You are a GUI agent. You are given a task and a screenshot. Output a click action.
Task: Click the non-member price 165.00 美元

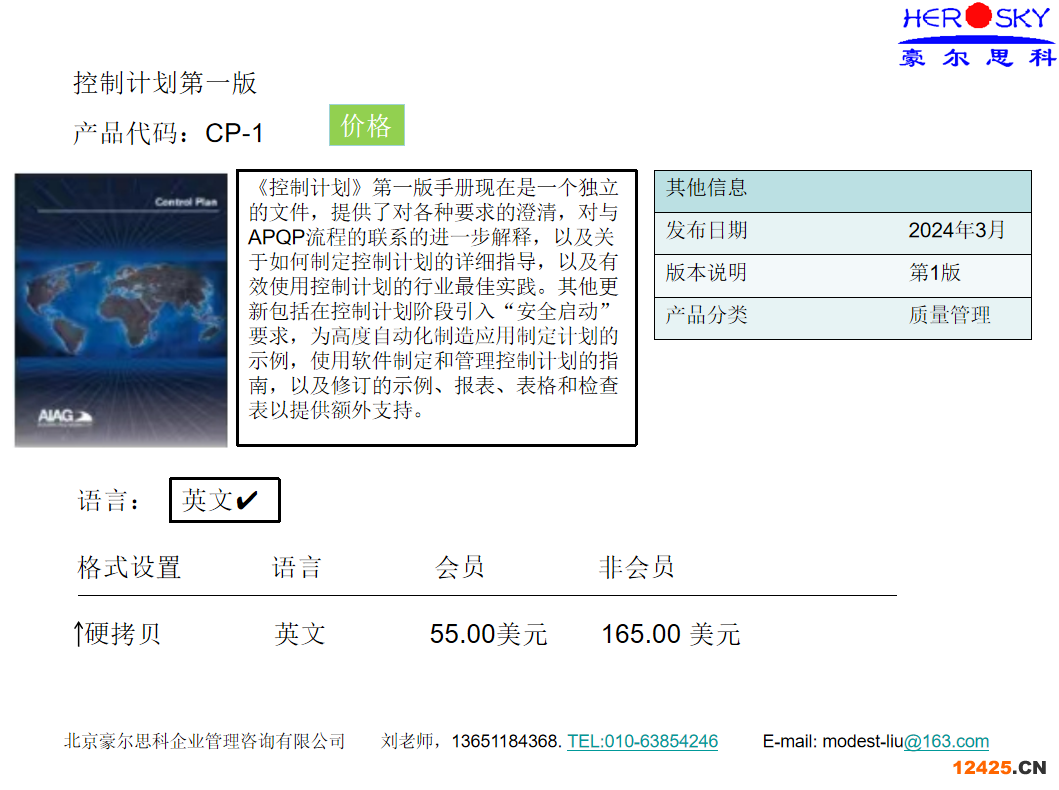pyautogui.click(x=671, y=634)
